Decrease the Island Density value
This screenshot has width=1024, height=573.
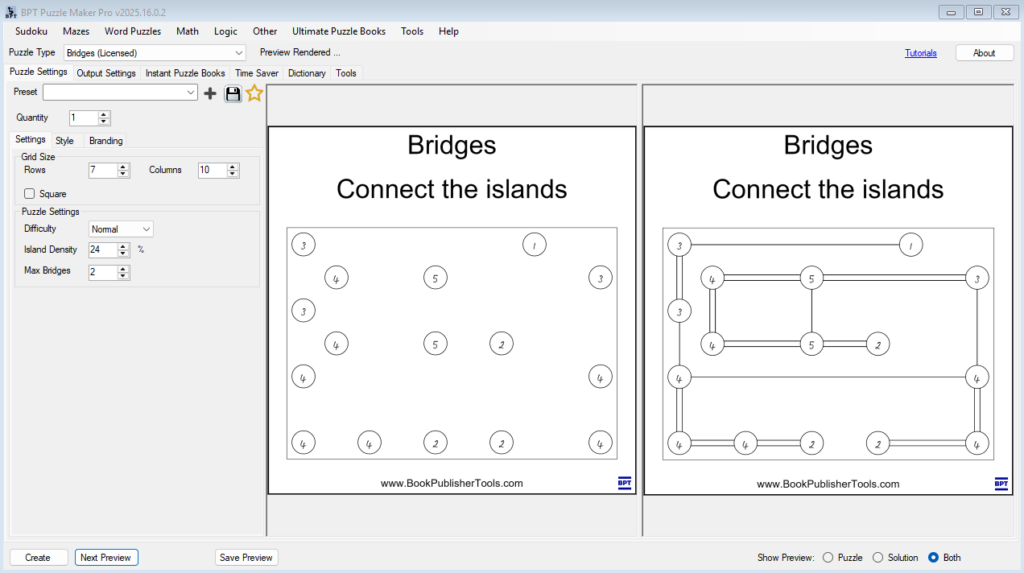click(x=124, y=254)
